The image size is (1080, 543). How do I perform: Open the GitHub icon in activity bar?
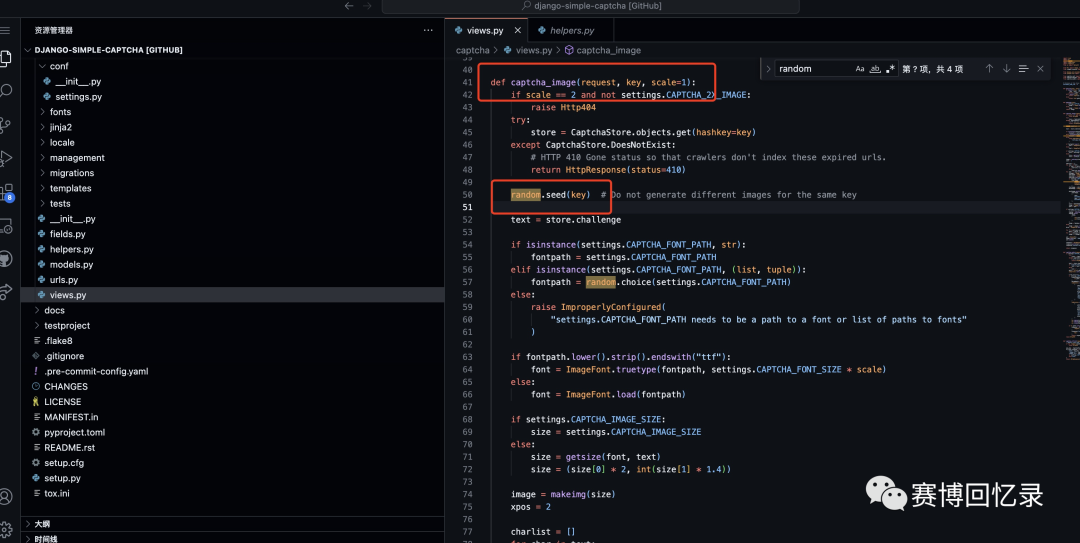click(6, 258)
